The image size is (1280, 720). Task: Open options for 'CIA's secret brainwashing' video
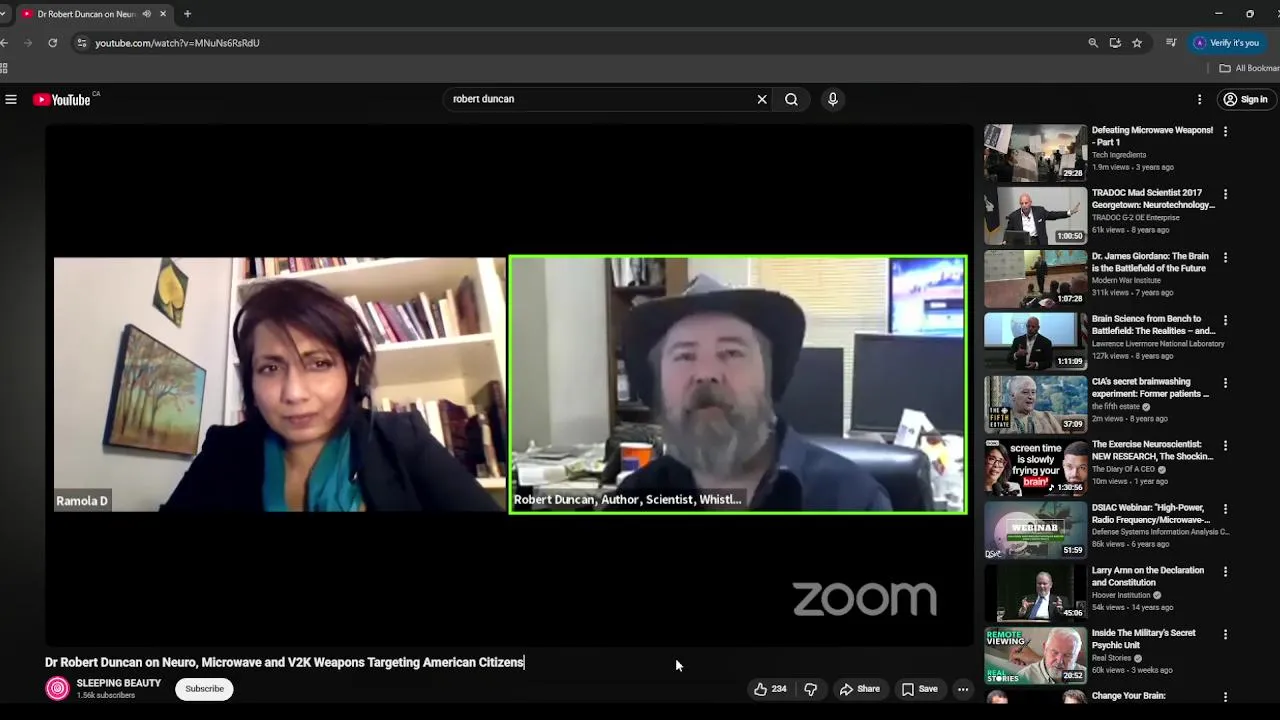click(1225, 383)
